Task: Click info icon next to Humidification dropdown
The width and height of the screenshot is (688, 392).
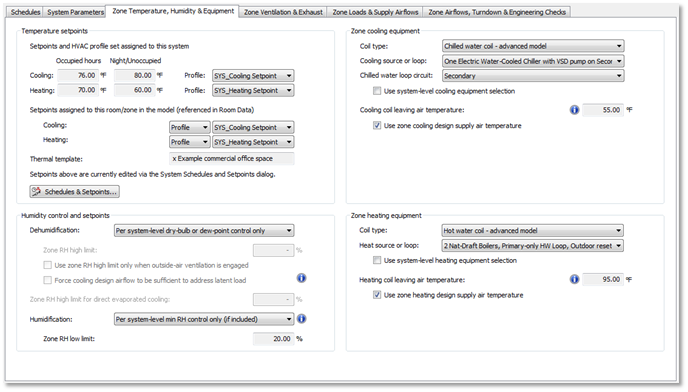Action: coord(301,319)
